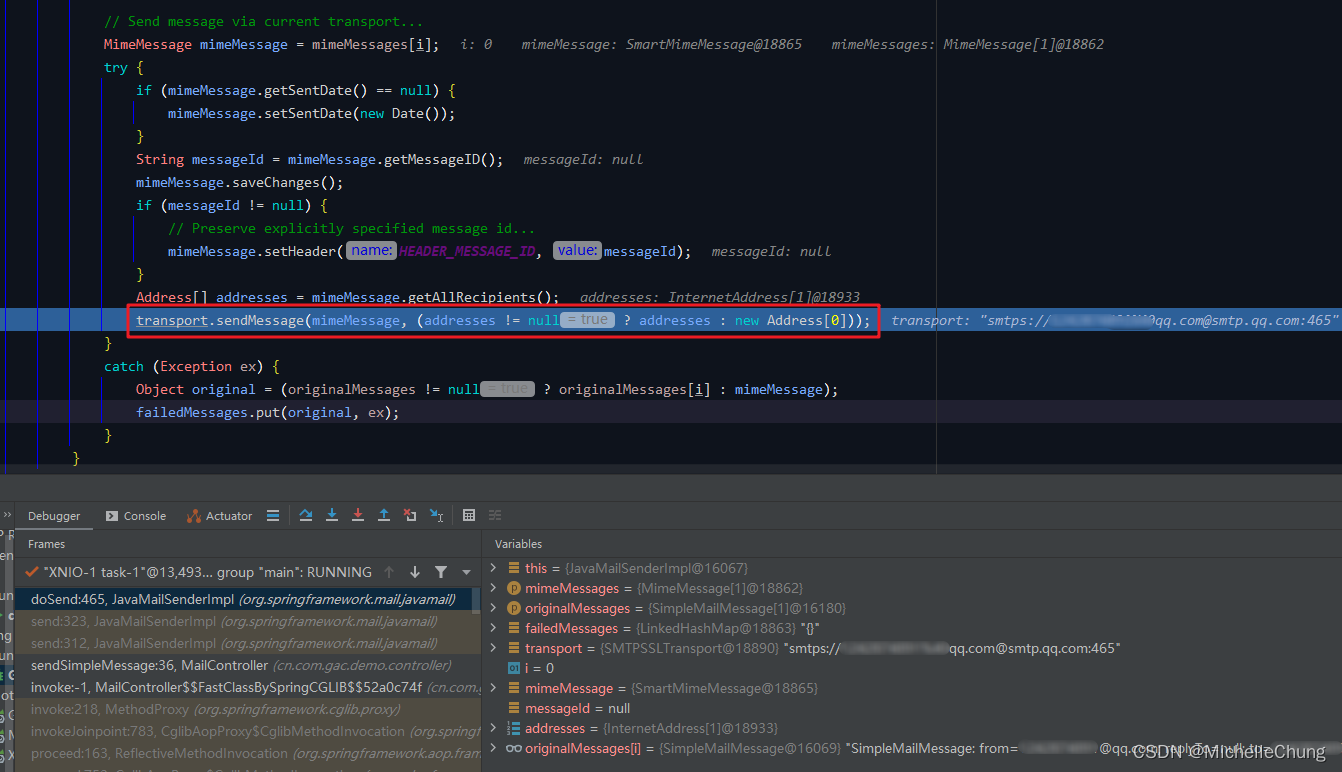The width and height of the screenshot is (1342, 772).
Task: Click the Run to Cursor icon
Action: click(437, 516)
